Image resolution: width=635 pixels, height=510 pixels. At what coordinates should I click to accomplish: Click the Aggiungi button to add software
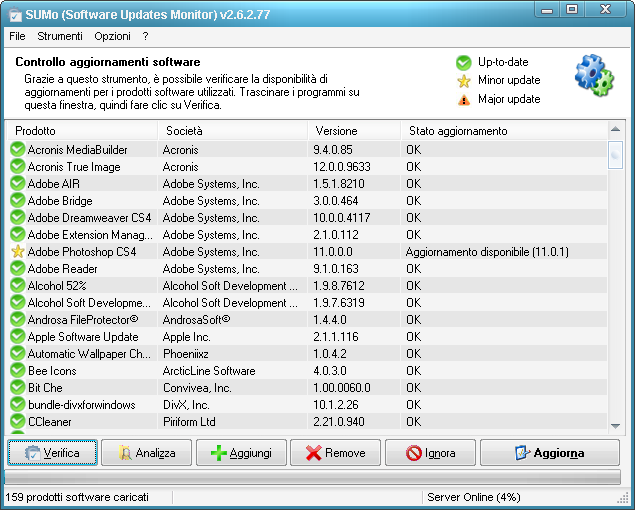[x=240, y=453]
